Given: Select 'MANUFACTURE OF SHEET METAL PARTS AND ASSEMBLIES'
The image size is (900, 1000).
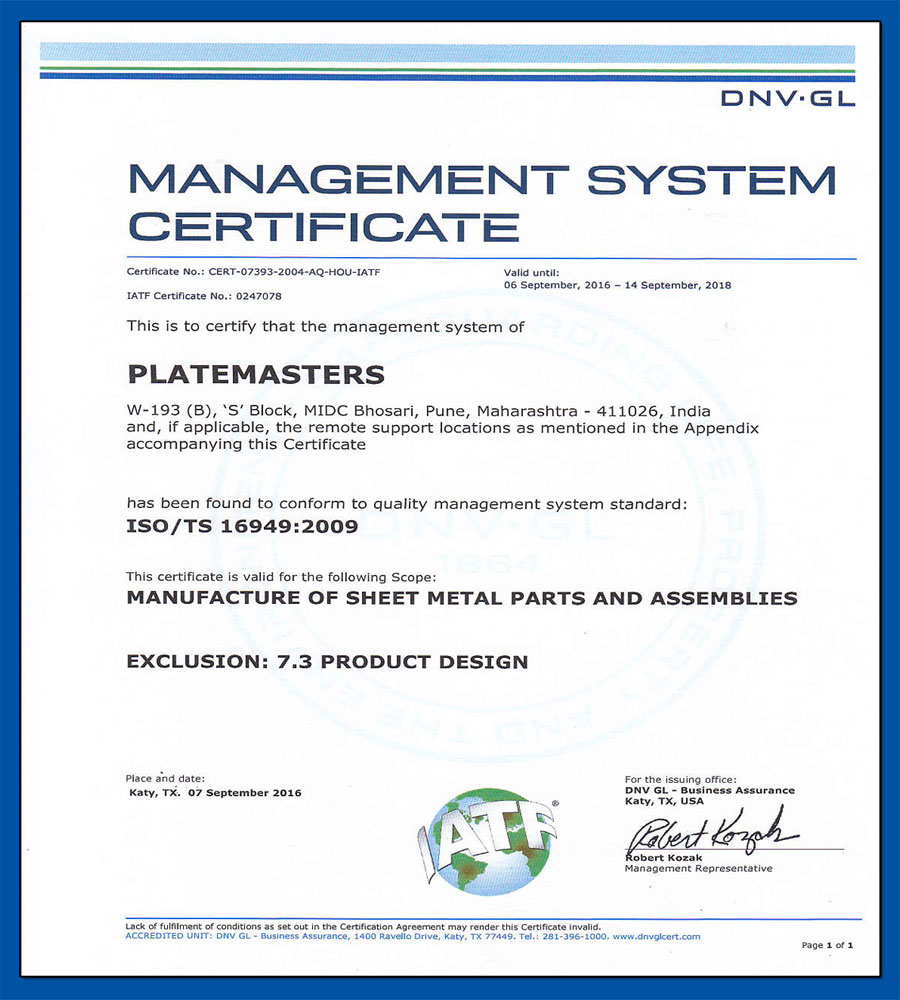Looking at the screenshot, I should 462,598.
